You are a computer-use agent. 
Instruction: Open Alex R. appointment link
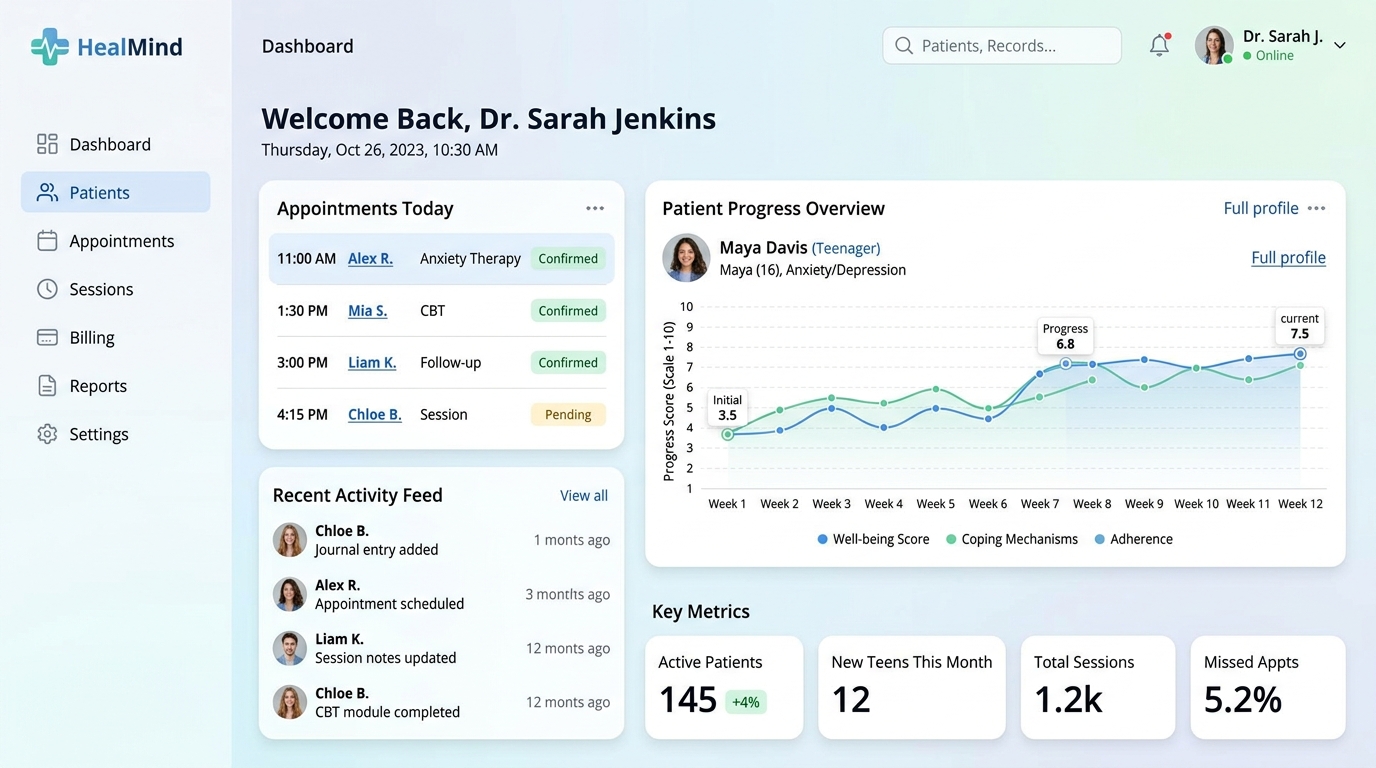coord(370,258)
